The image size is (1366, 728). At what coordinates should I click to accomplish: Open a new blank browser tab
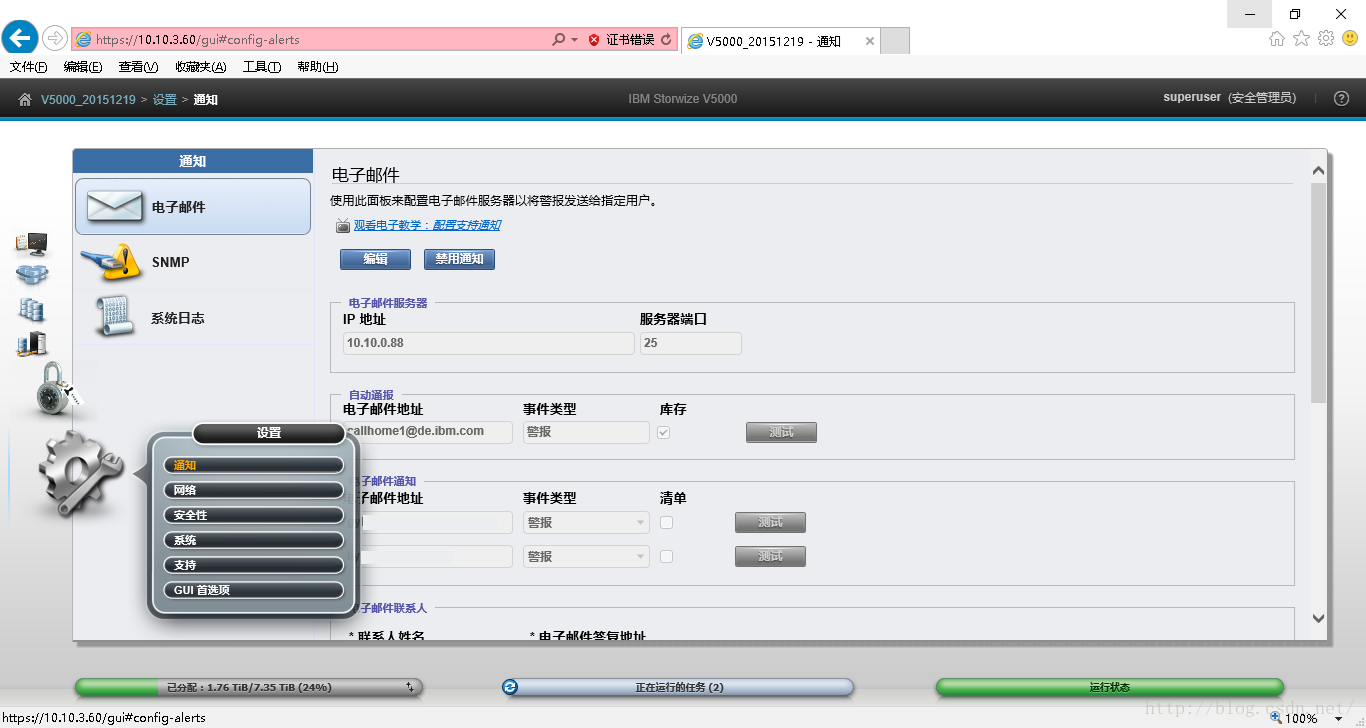895,41
